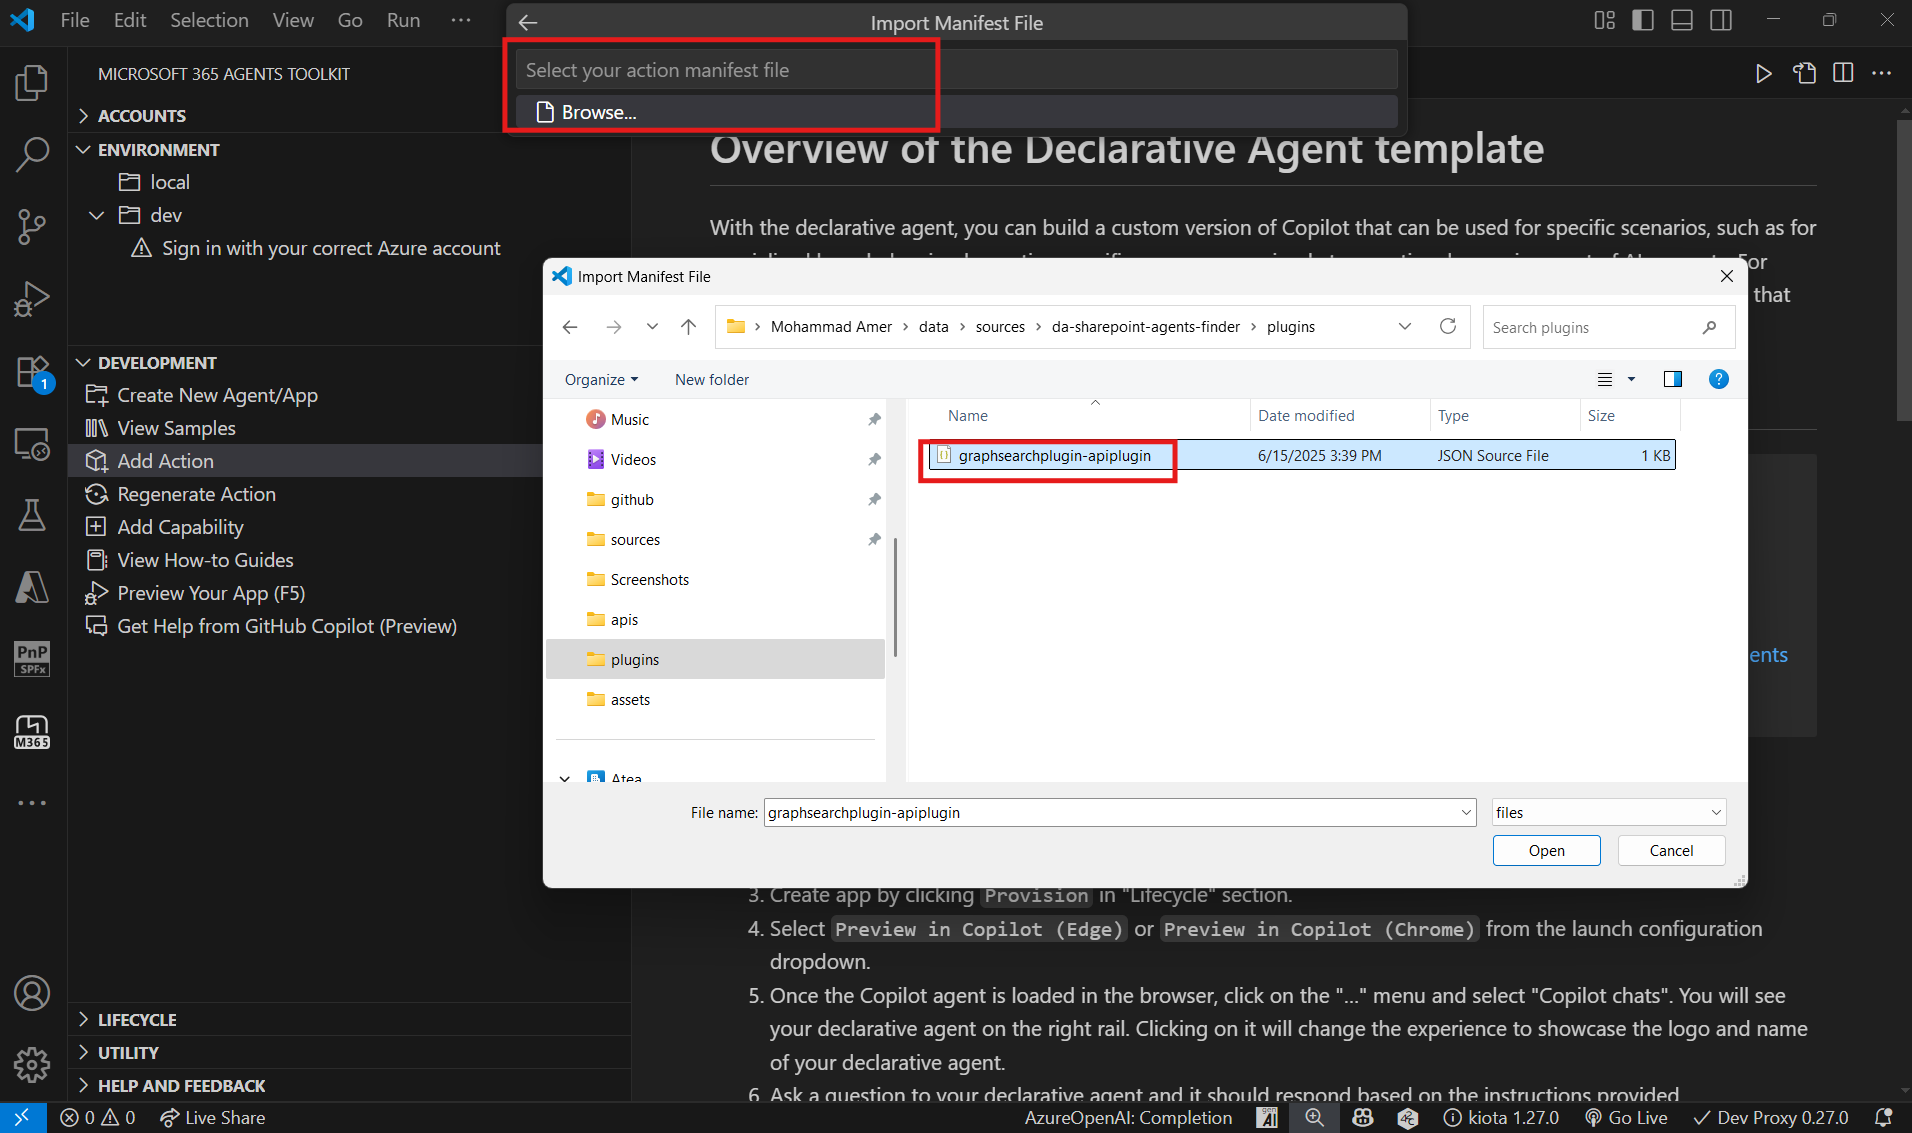The height and width of the screenshot is (1133, 1912).
Task: Click the errors and warnings status indicator
Action: (x=98, y=1117)
